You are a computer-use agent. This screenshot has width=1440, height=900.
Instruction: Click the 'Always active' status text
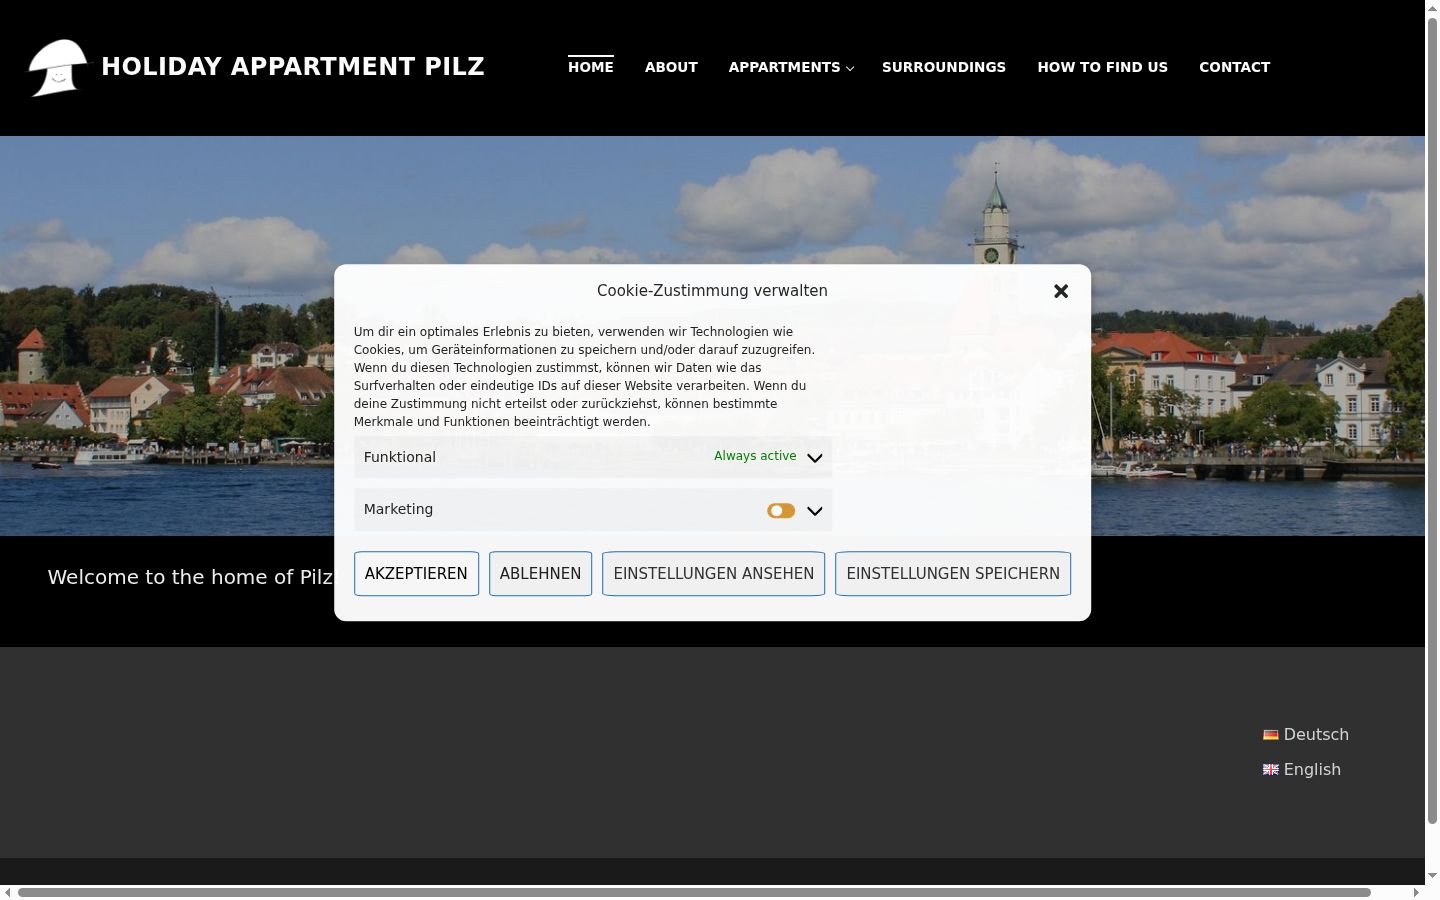(x=755, y=456)
